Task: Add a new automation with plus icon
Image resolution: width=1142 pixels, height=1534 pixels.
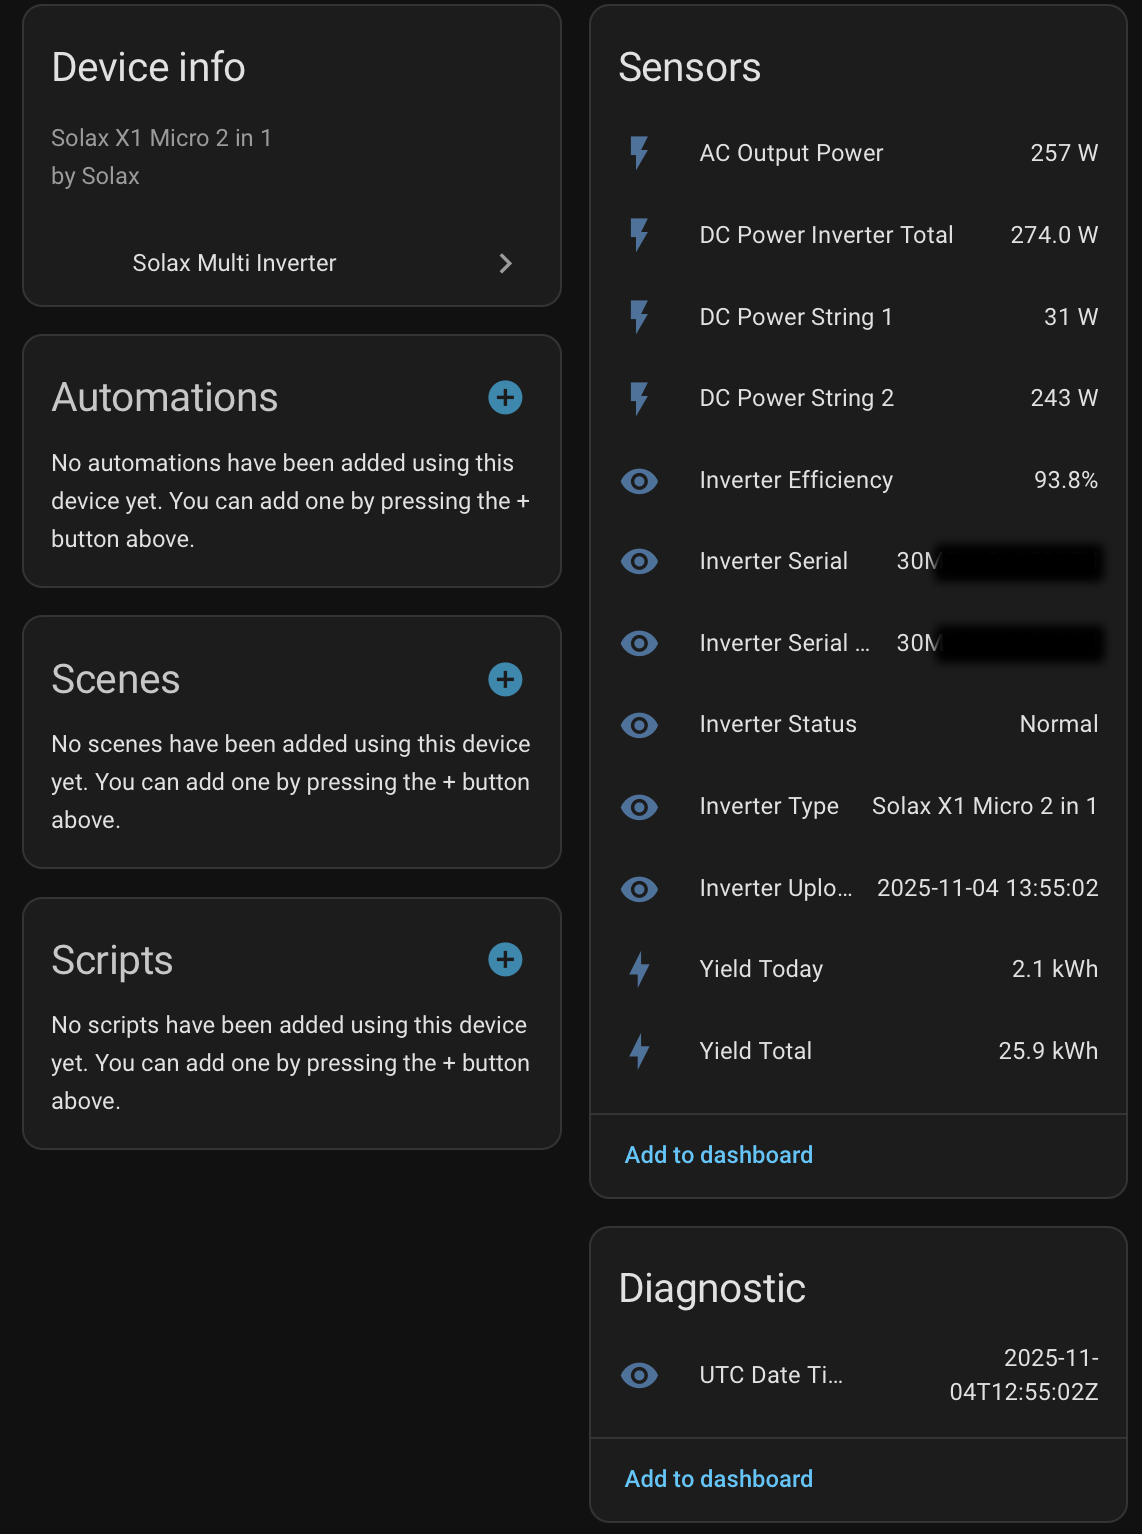Action: (505, 397)
